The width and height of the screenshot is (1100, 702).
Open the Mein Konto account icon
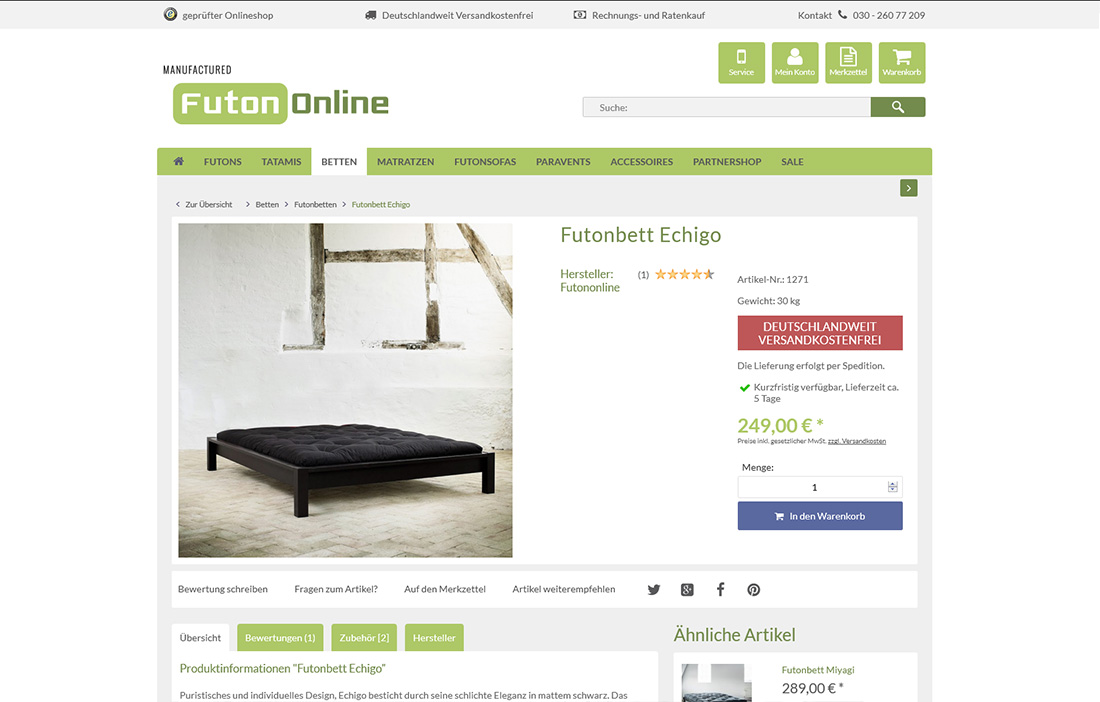click(x=795, y=62)
